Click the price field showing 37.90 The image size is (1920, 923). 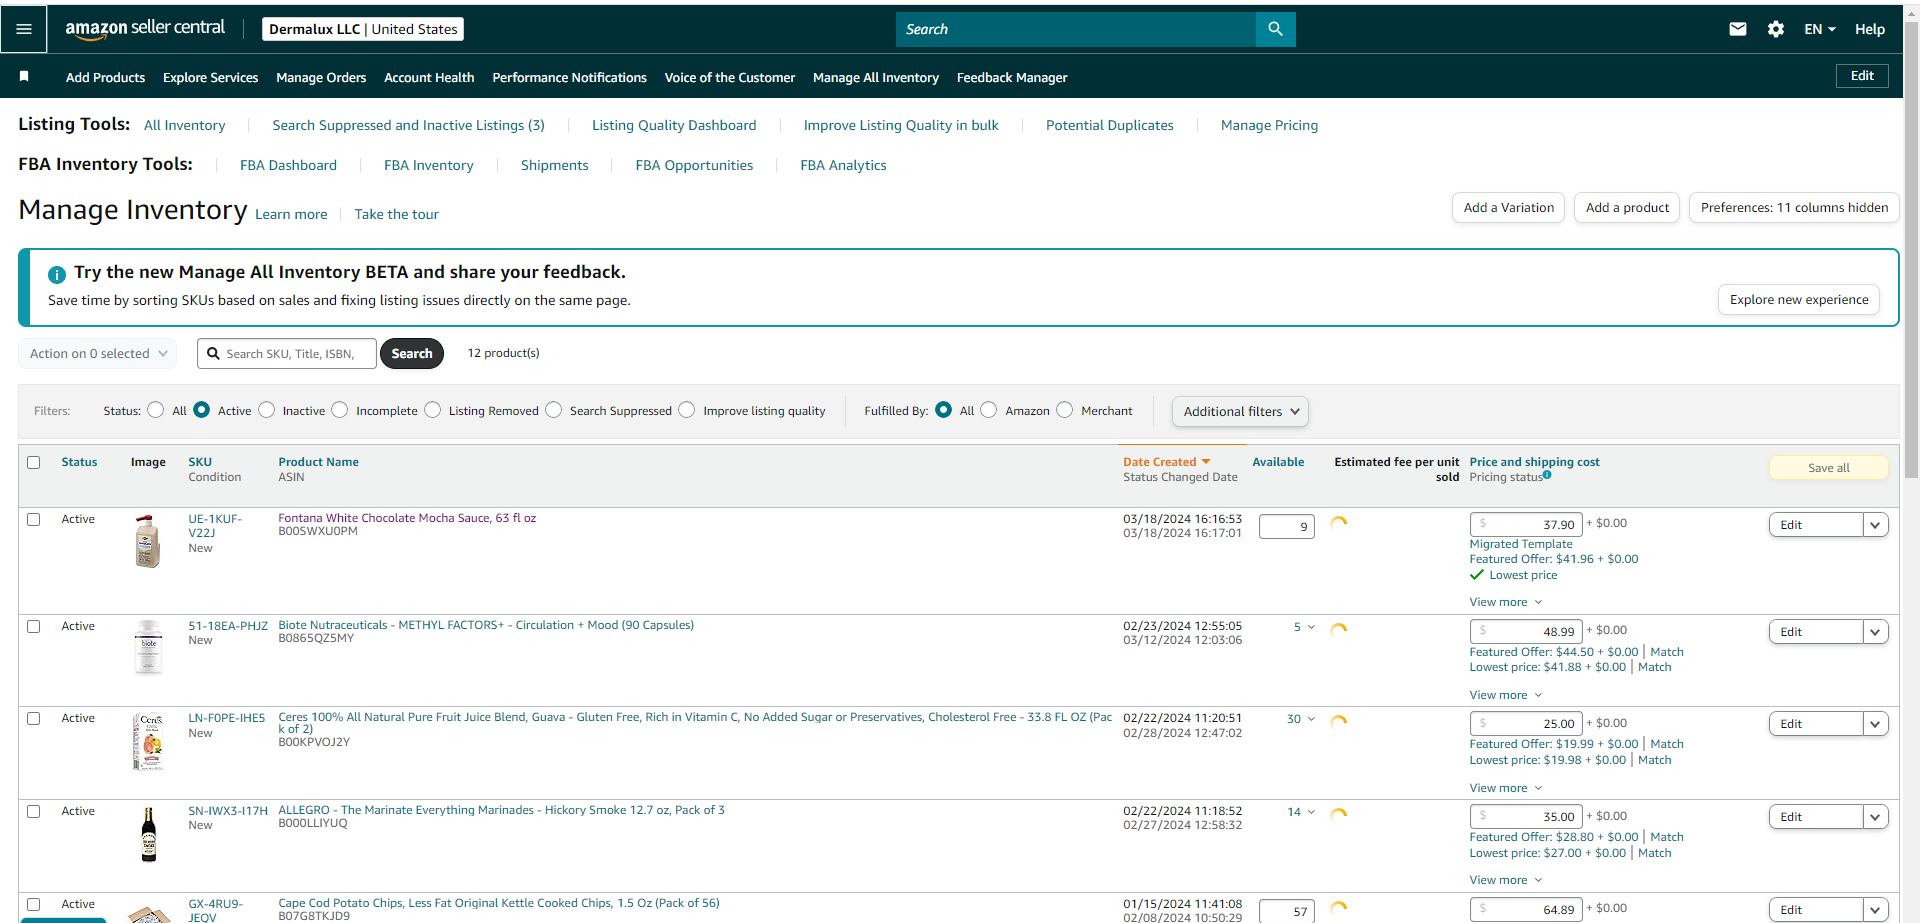point(1526,524)
